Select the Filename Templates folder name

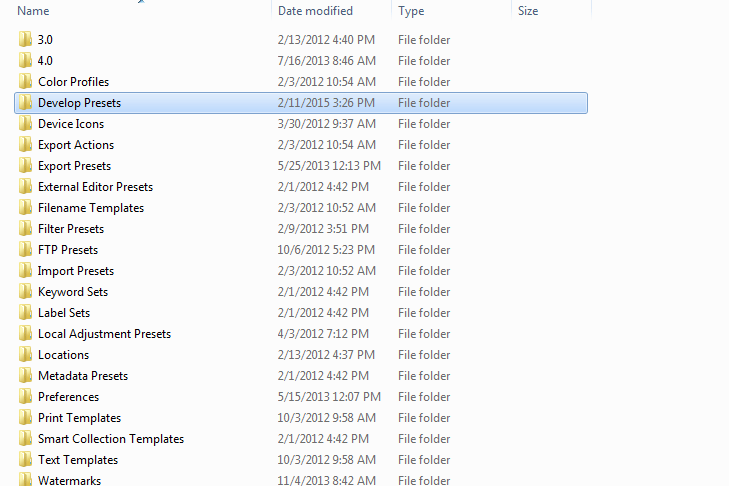pyautogui.click(x=91, y=208)
